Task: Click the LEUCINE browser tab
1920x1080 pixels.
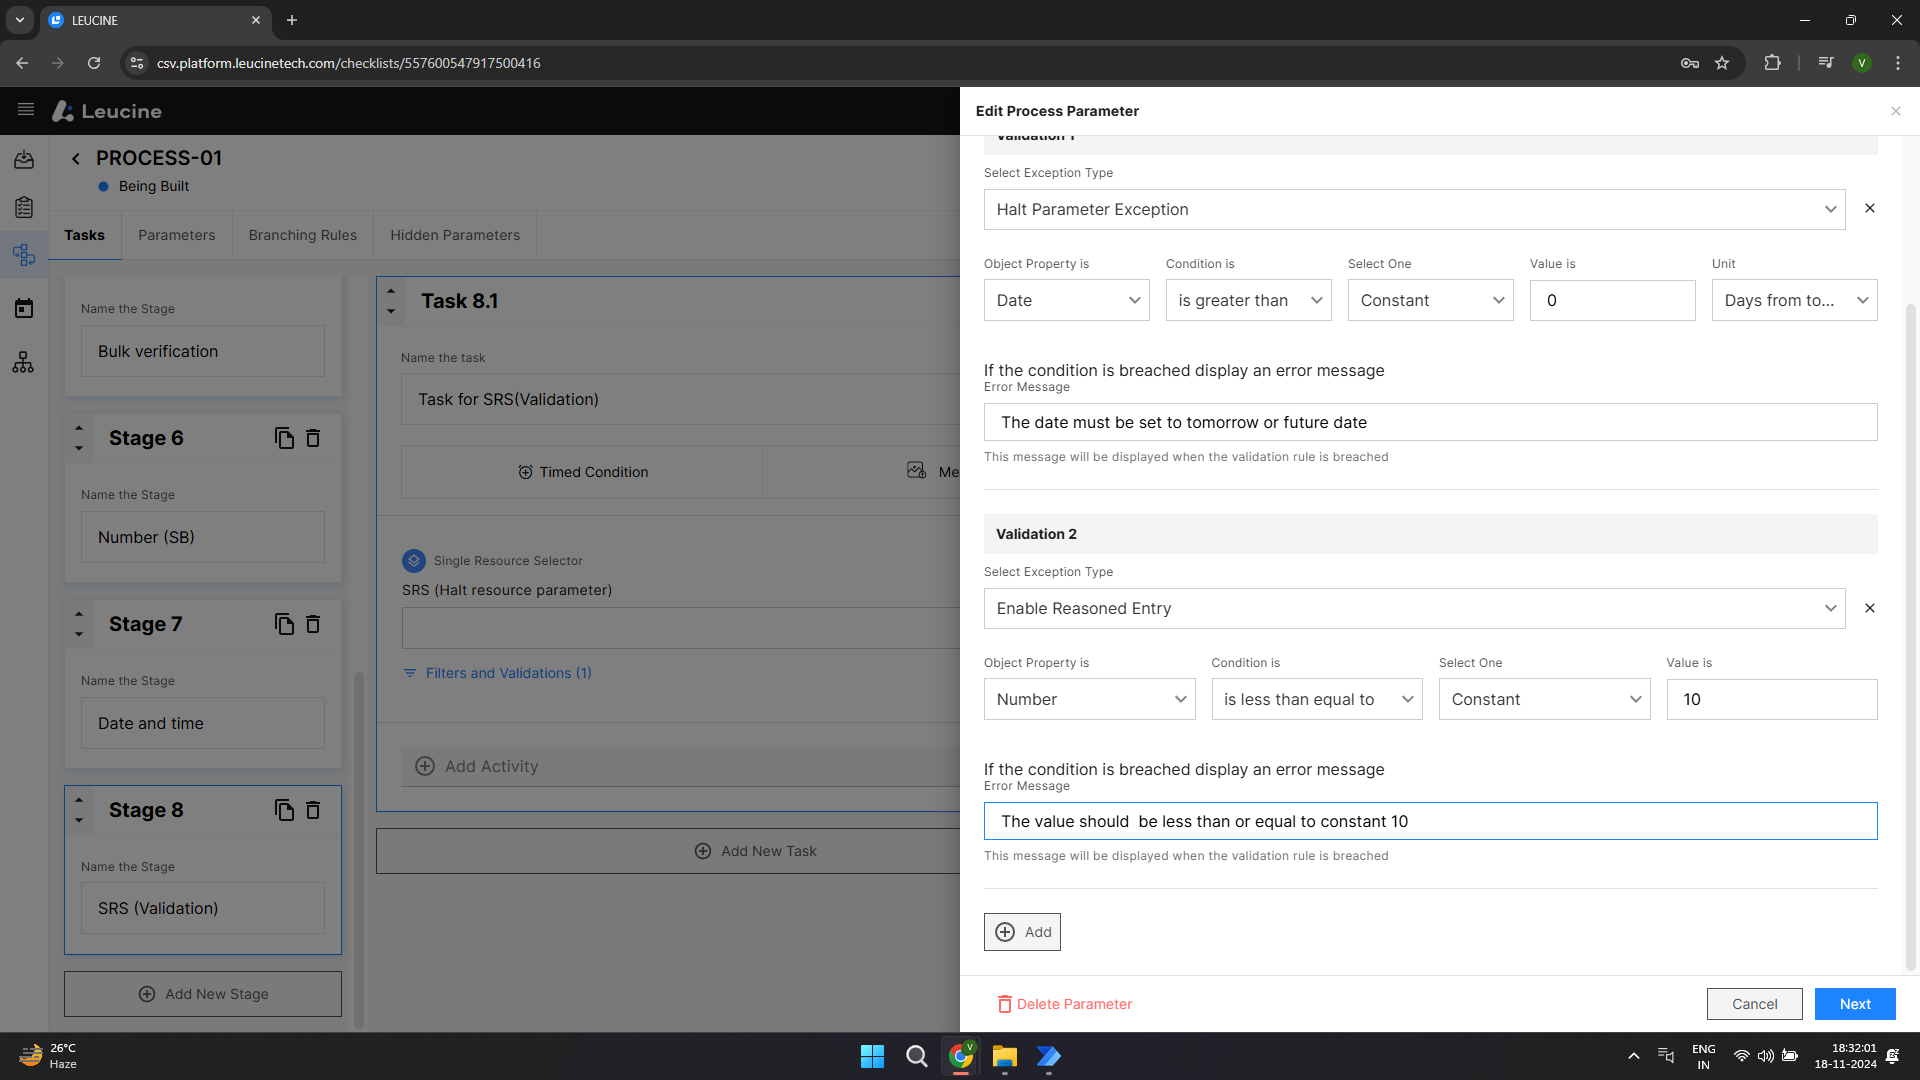Action: pos(155,20)
